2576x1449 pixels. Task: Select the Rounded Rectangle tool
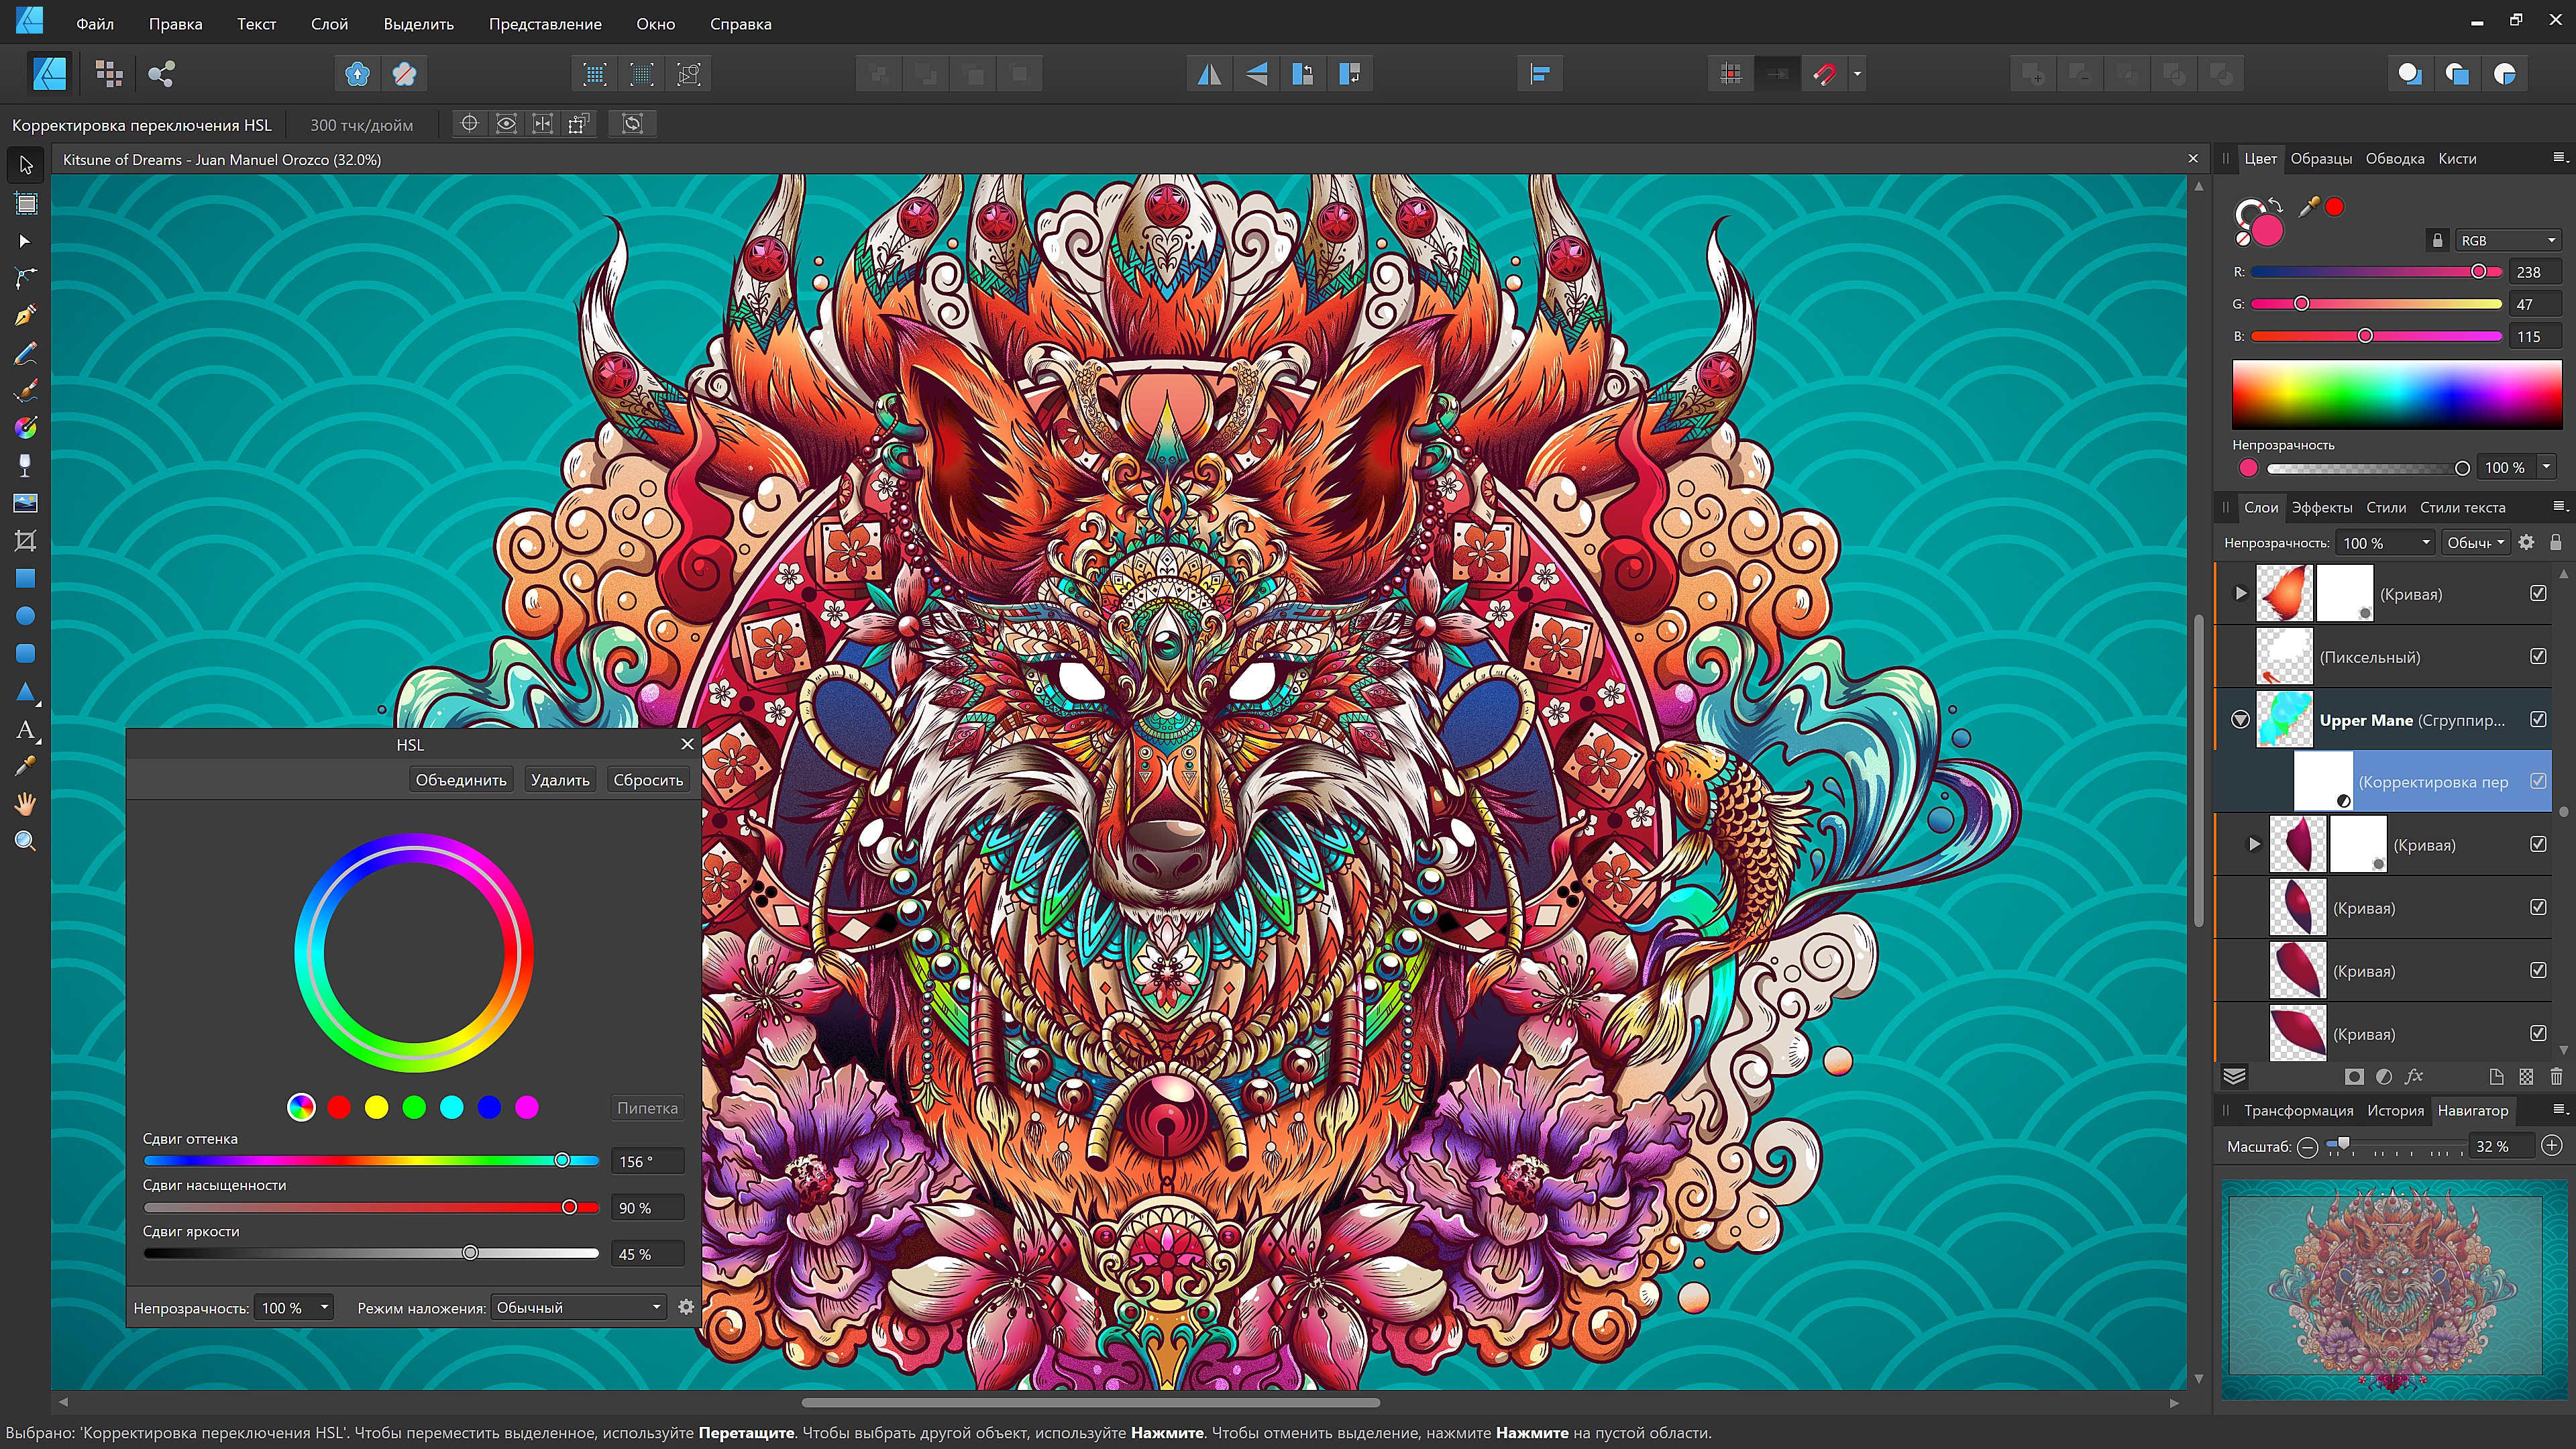click(26, 653)
